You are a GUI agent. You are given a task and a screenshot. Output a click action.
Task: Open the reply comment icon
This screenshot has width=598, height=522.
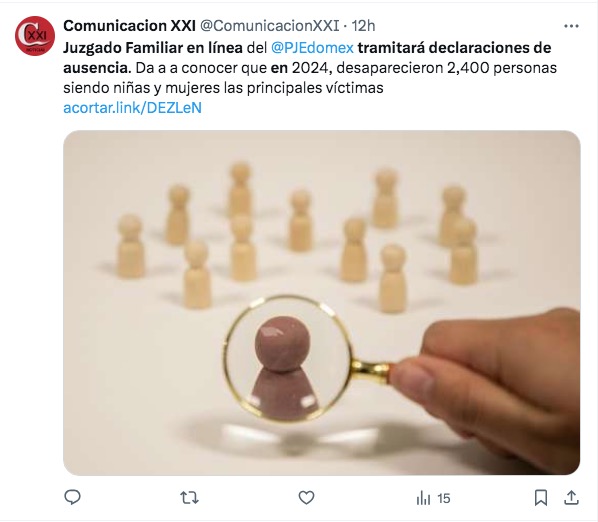click(72, 498)
